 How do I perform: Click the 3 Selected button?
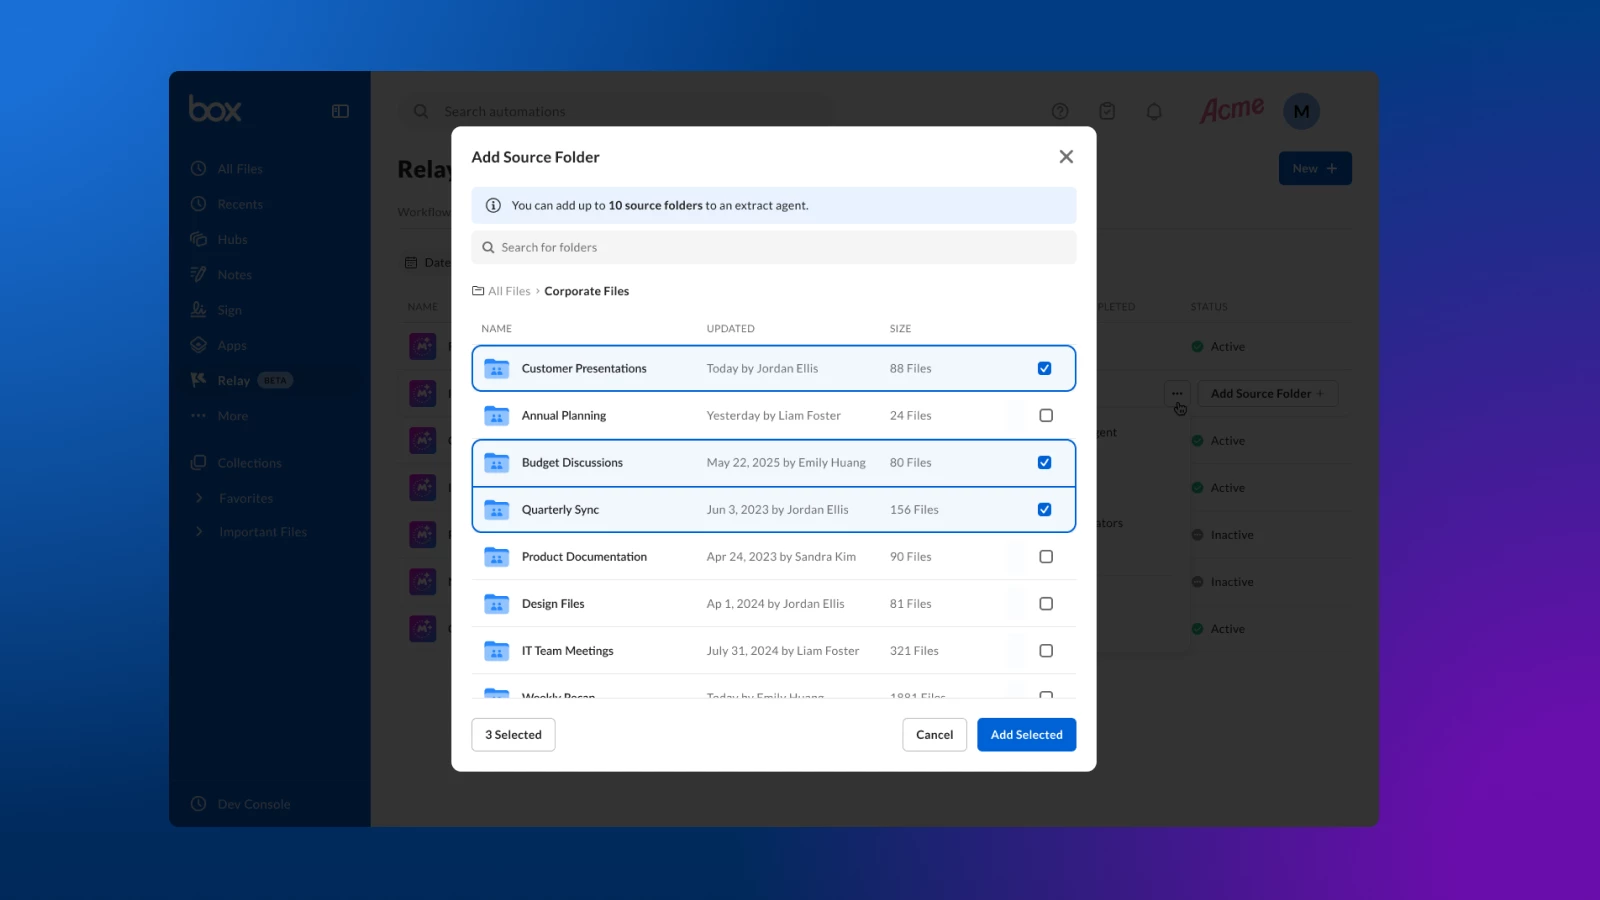513,735
